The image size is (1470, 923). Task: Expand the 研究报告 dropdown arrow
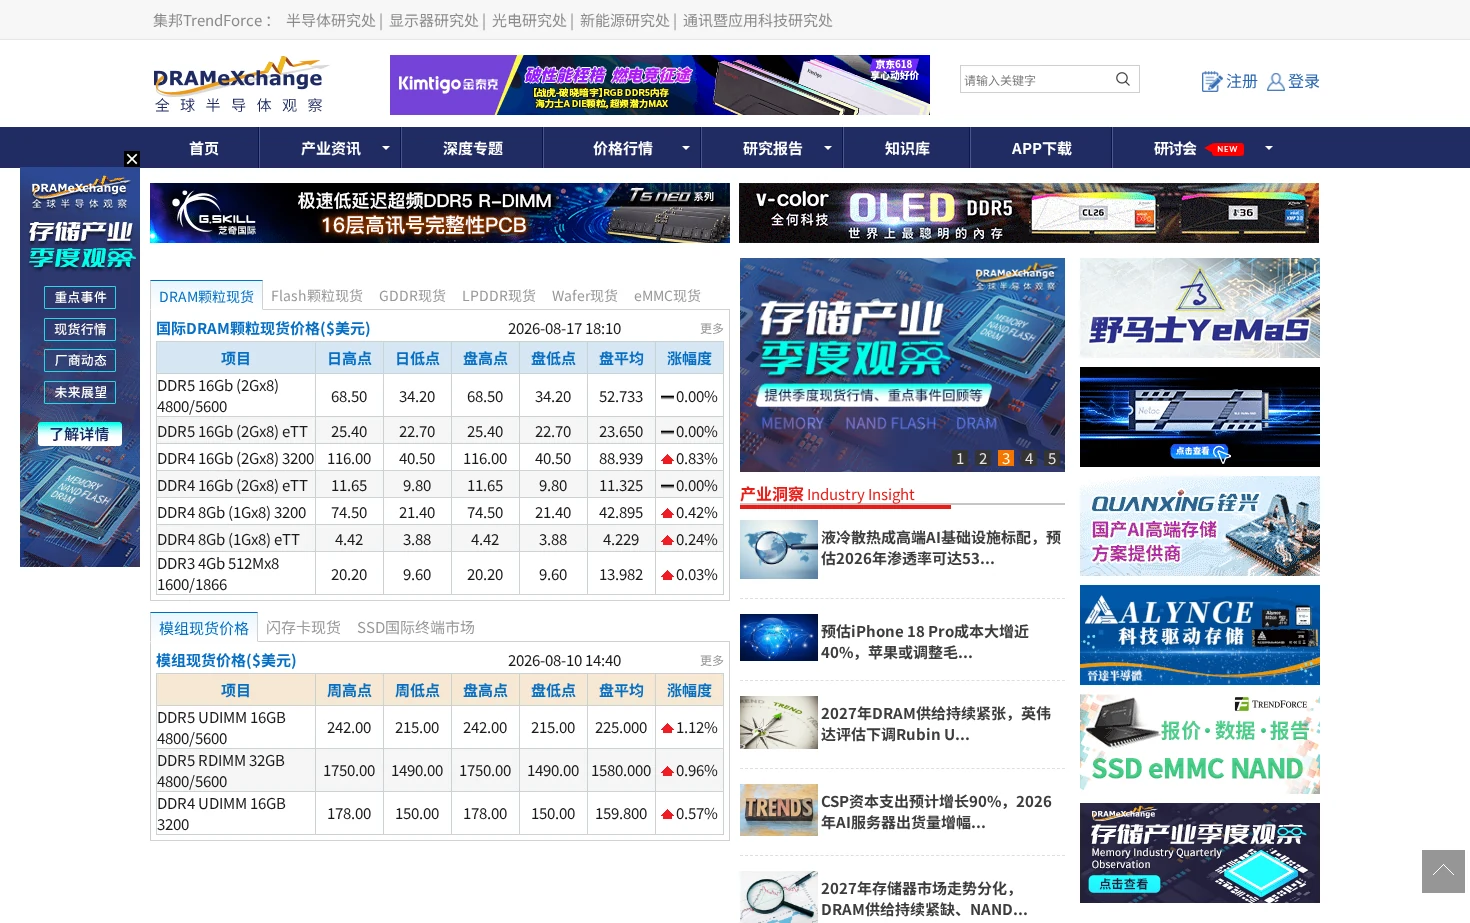[x=827, y=148]
